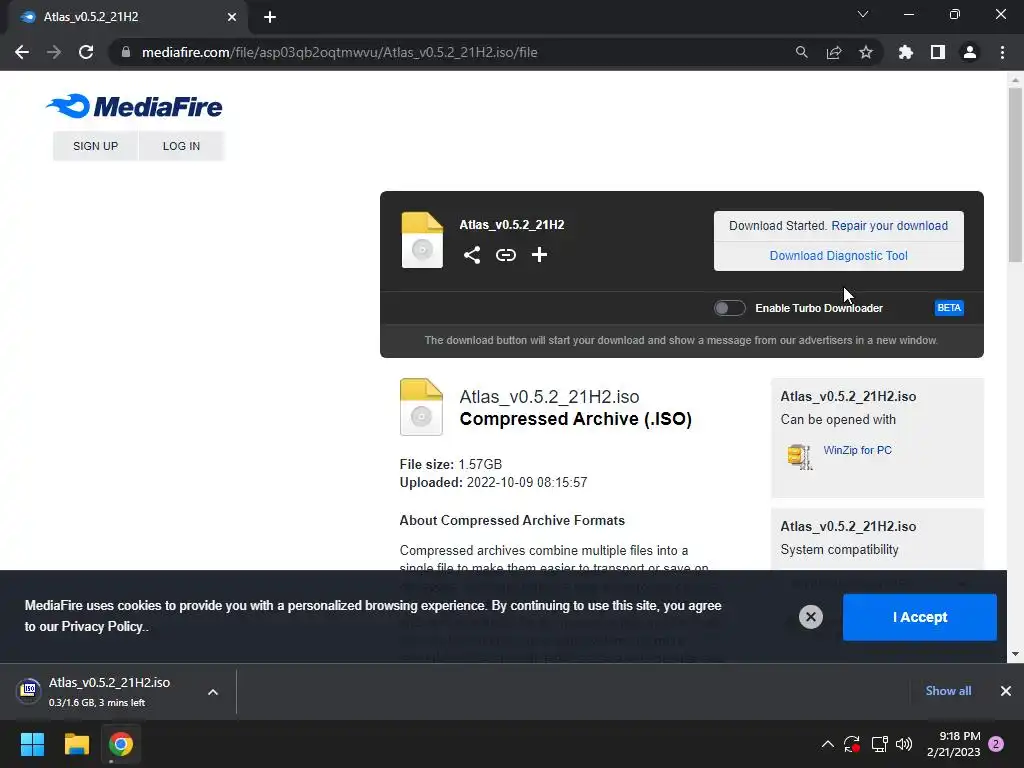The height and width of the screenshot is (768, 1024).
Task: Open the Windows Start menu
Action: point(32,744)
